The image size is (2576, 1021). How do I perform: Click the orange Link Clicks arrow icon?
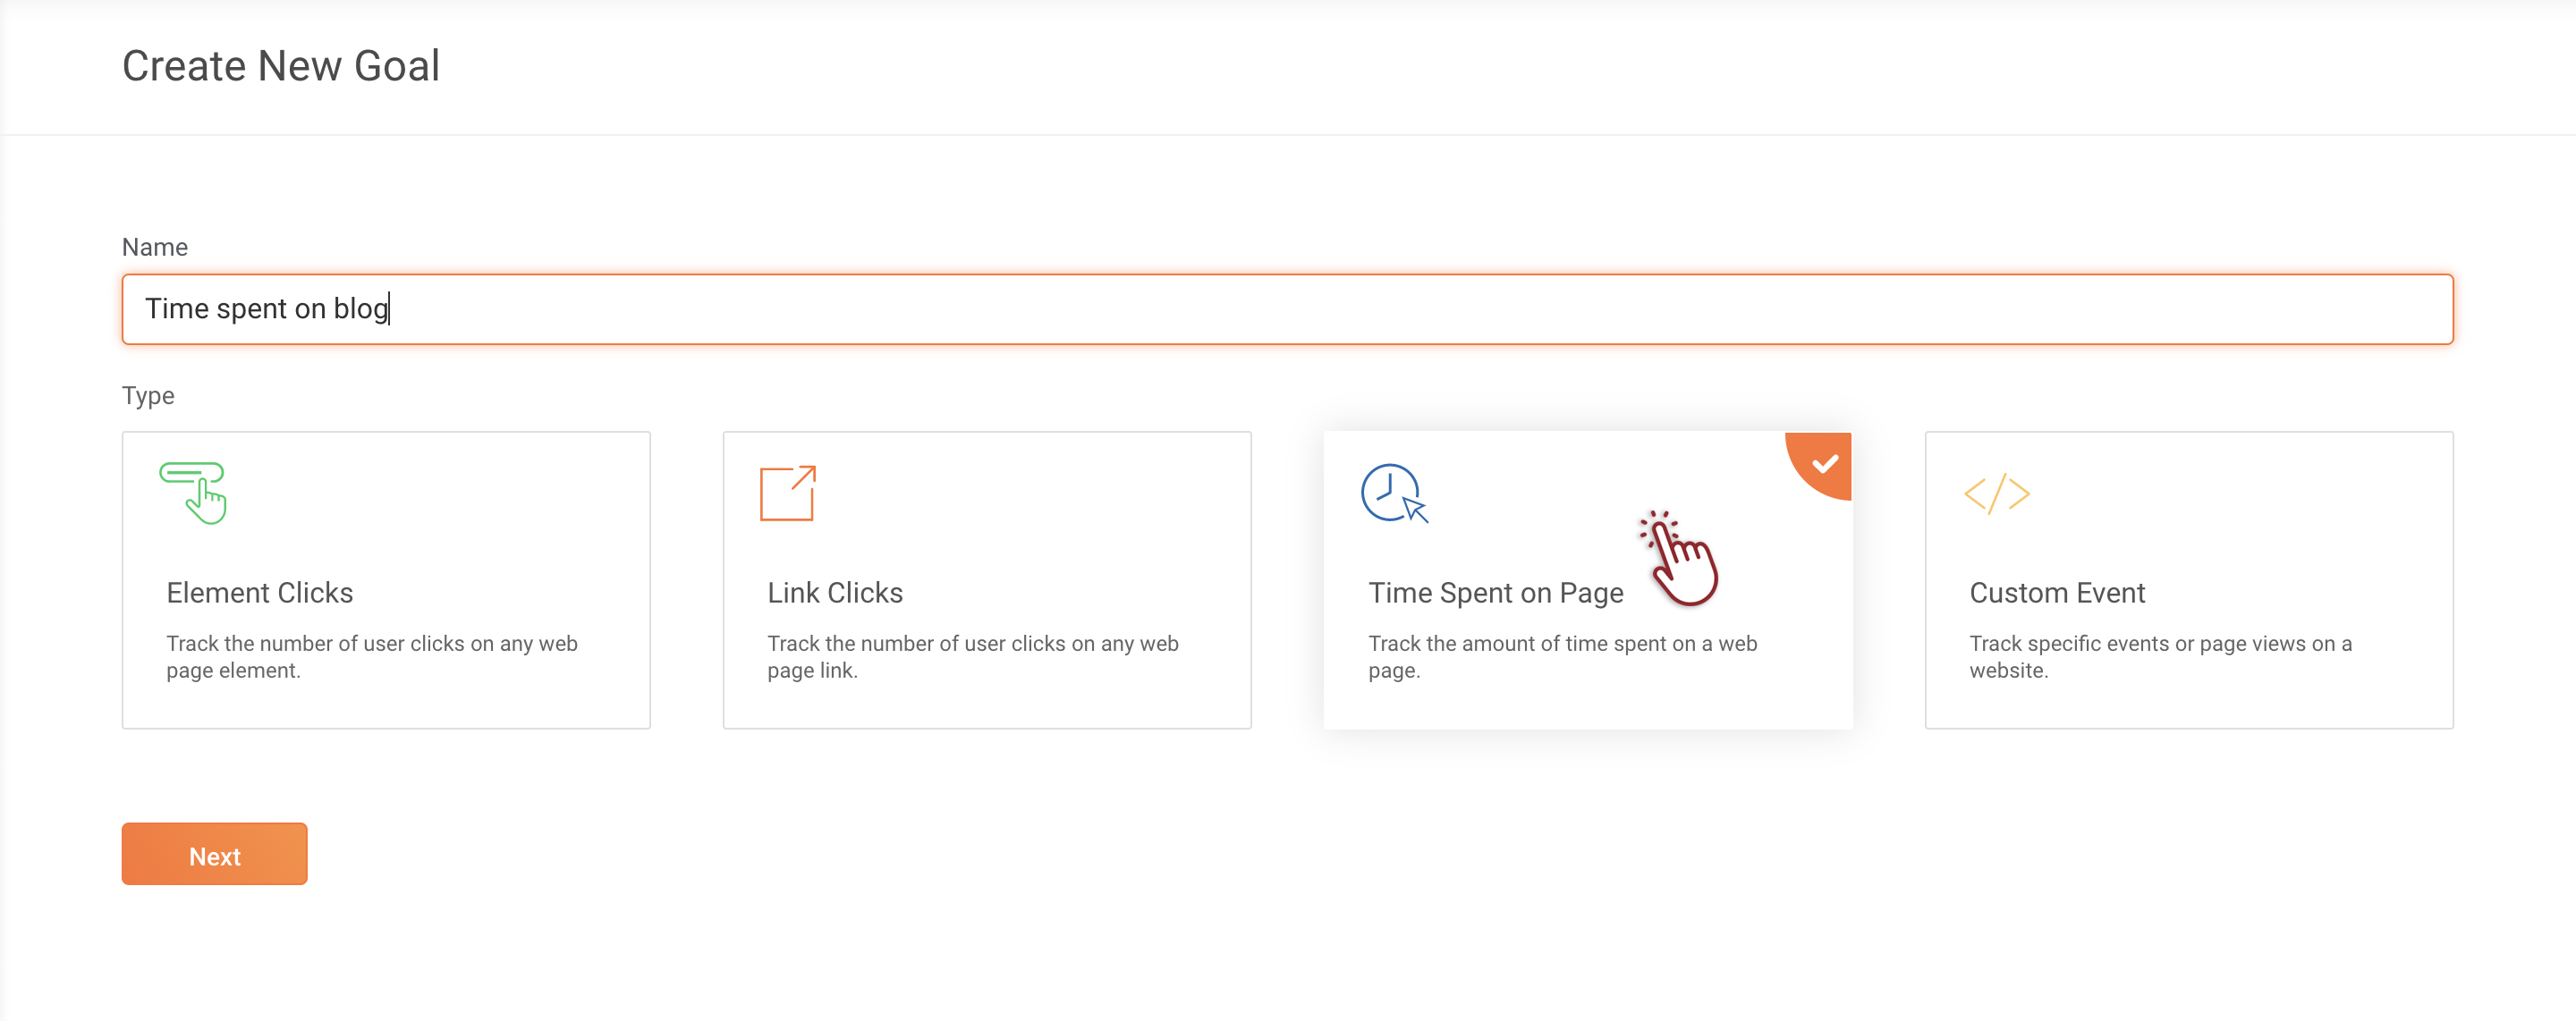tap(788, 493)
